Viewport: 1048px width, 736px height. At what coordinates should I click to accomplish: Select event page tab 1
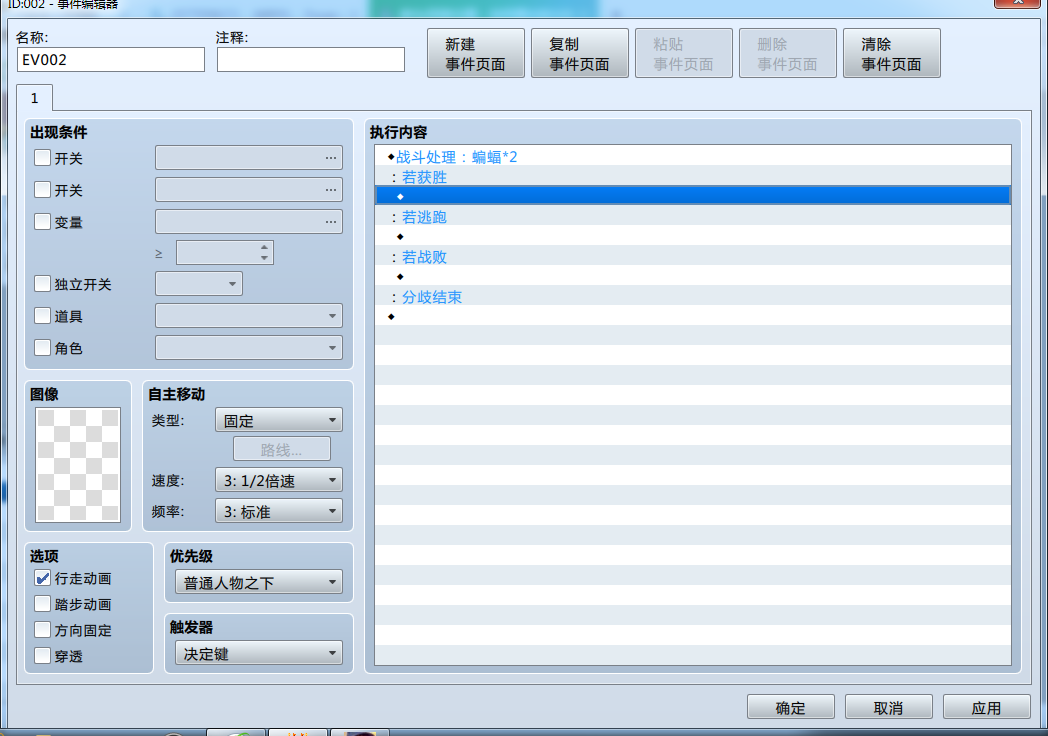coord(35,98)
